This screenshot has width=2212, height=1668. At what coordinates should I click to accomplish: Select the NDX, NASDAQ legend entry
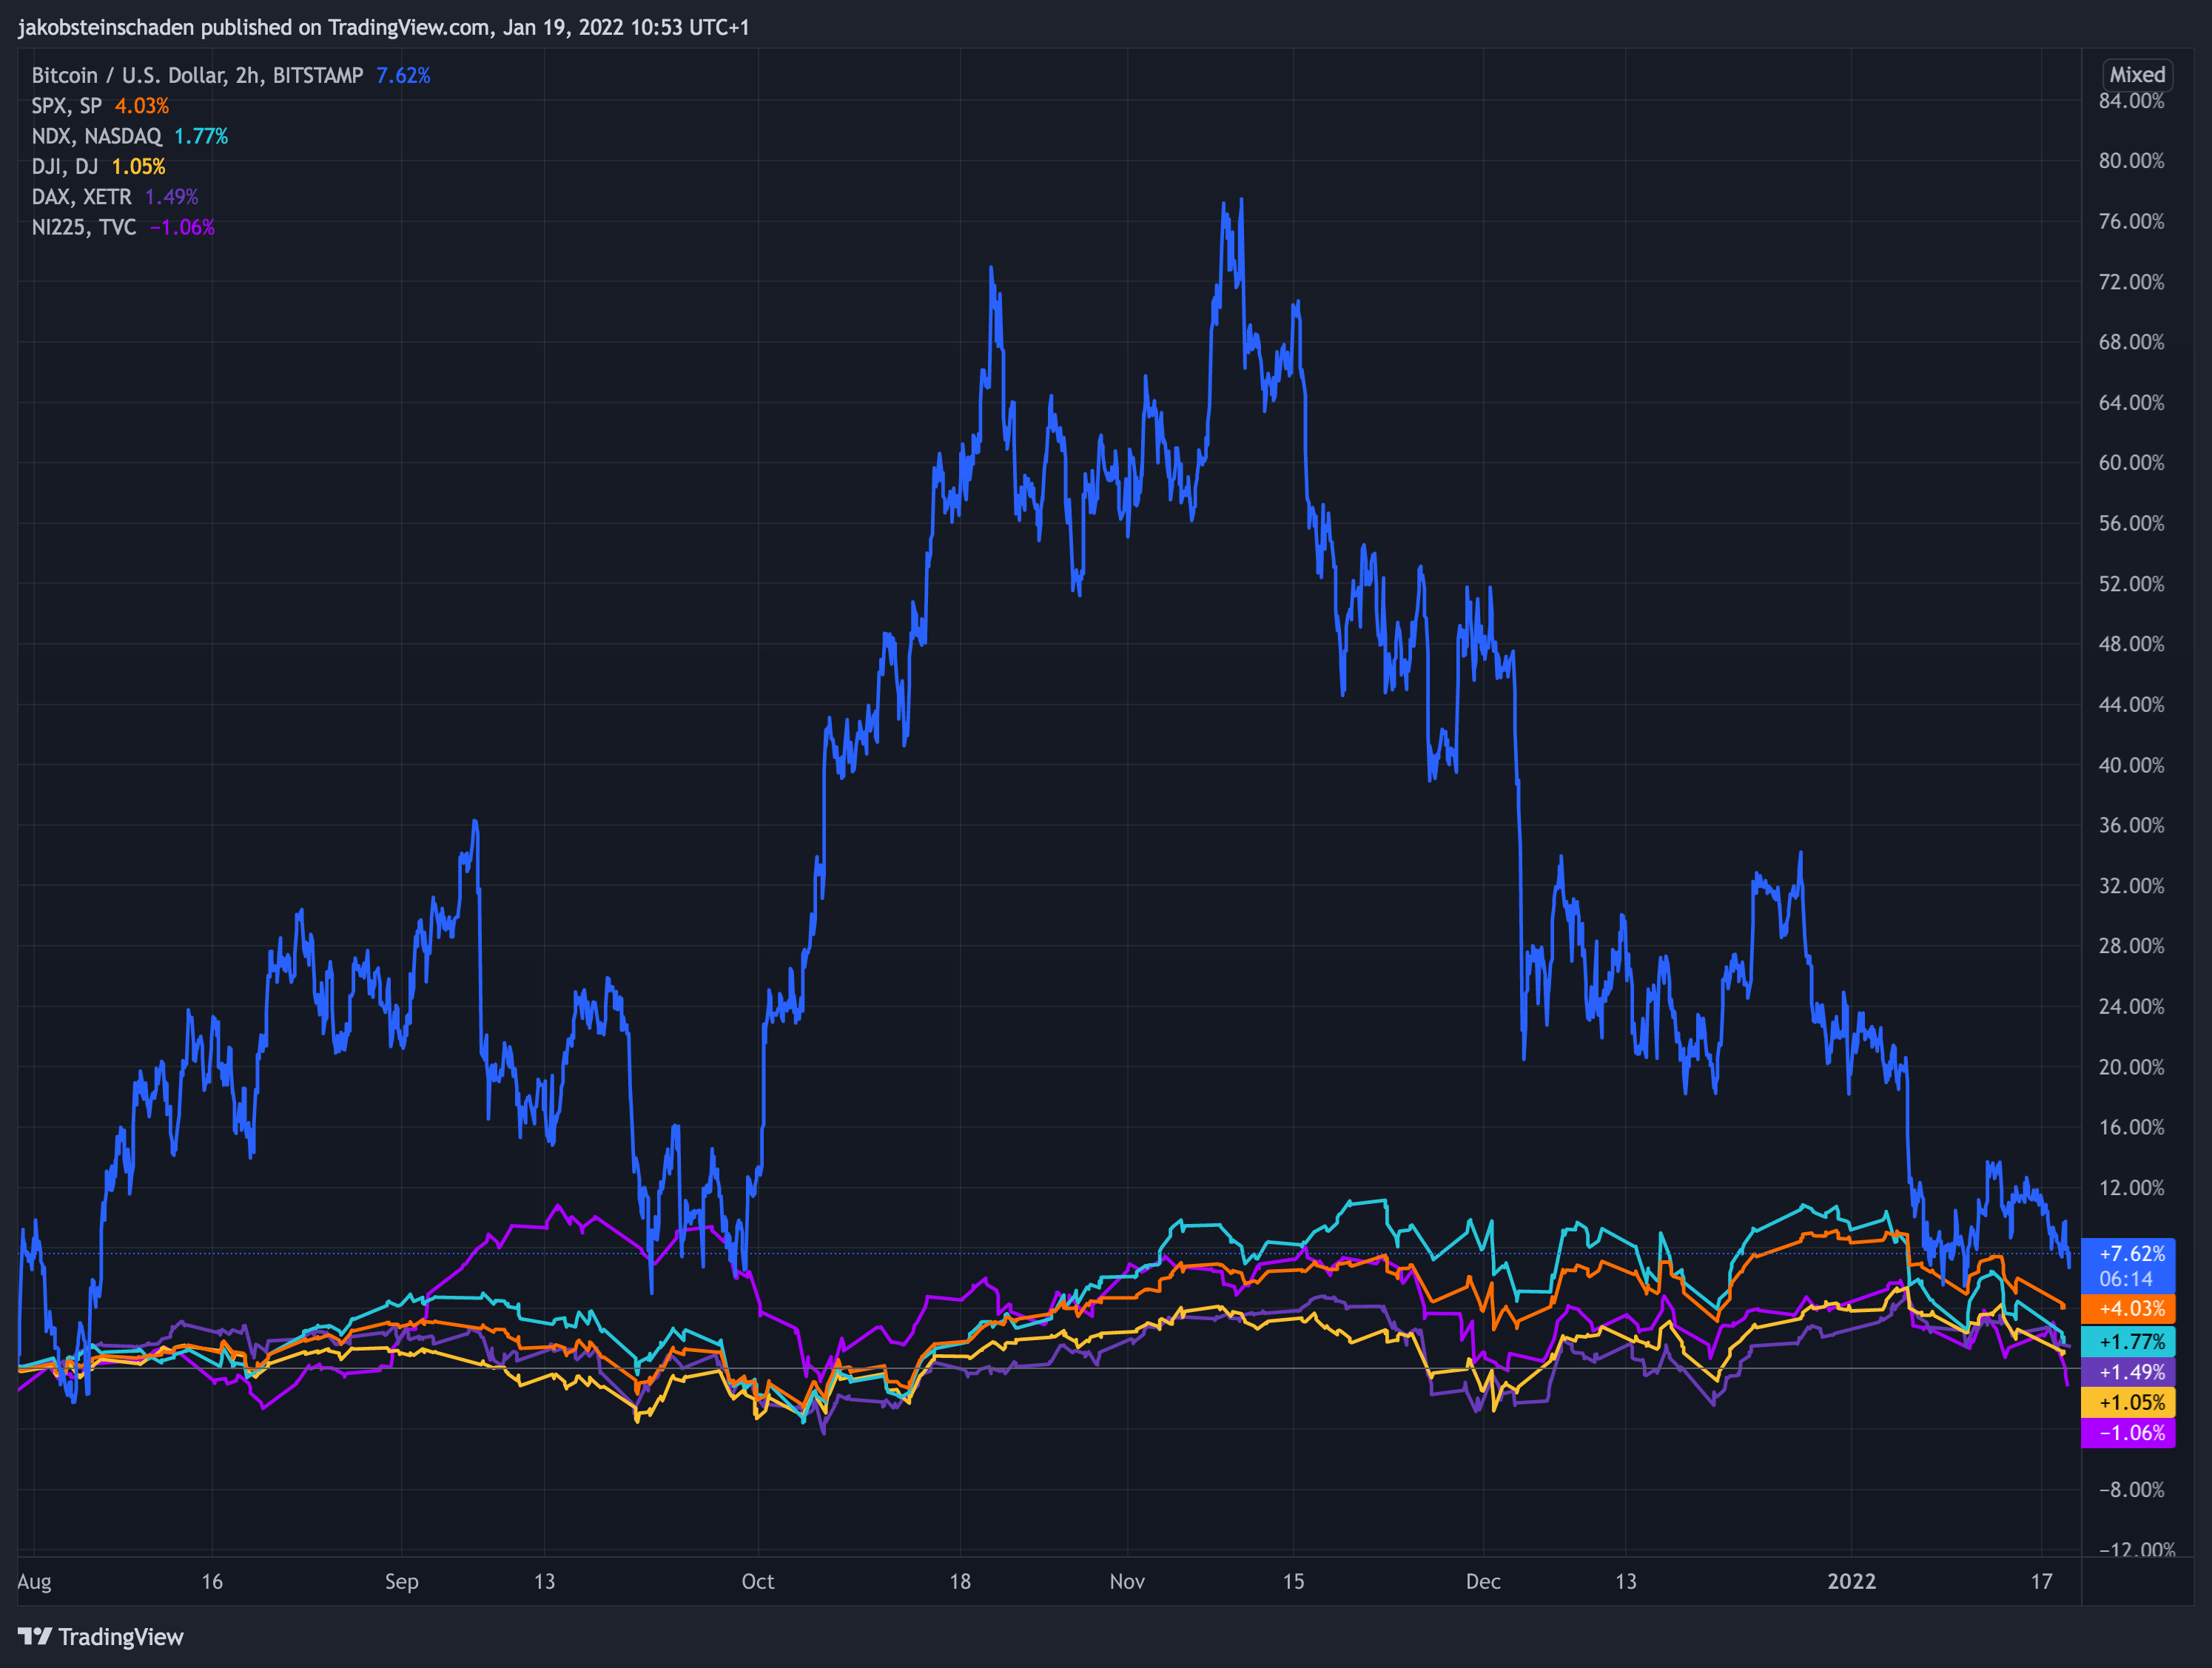click(96, 136)
